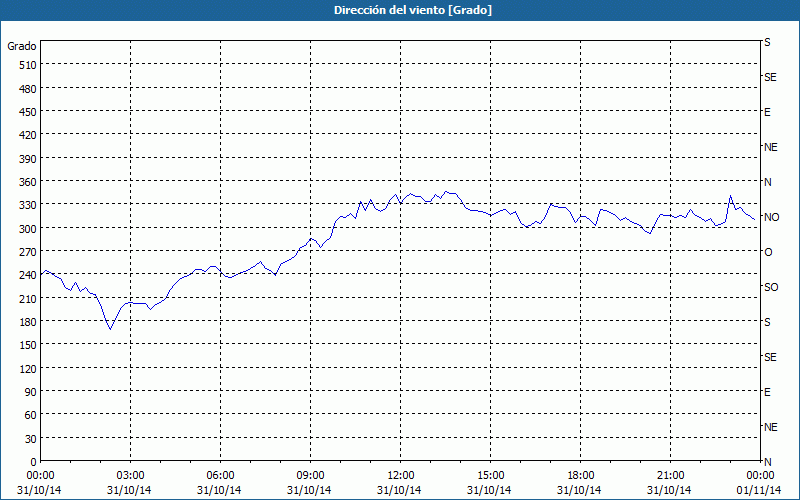Click the wind line's sharp peak before midnight
The height and width of the screenshot is (500, 800).
tap(731, 195)
